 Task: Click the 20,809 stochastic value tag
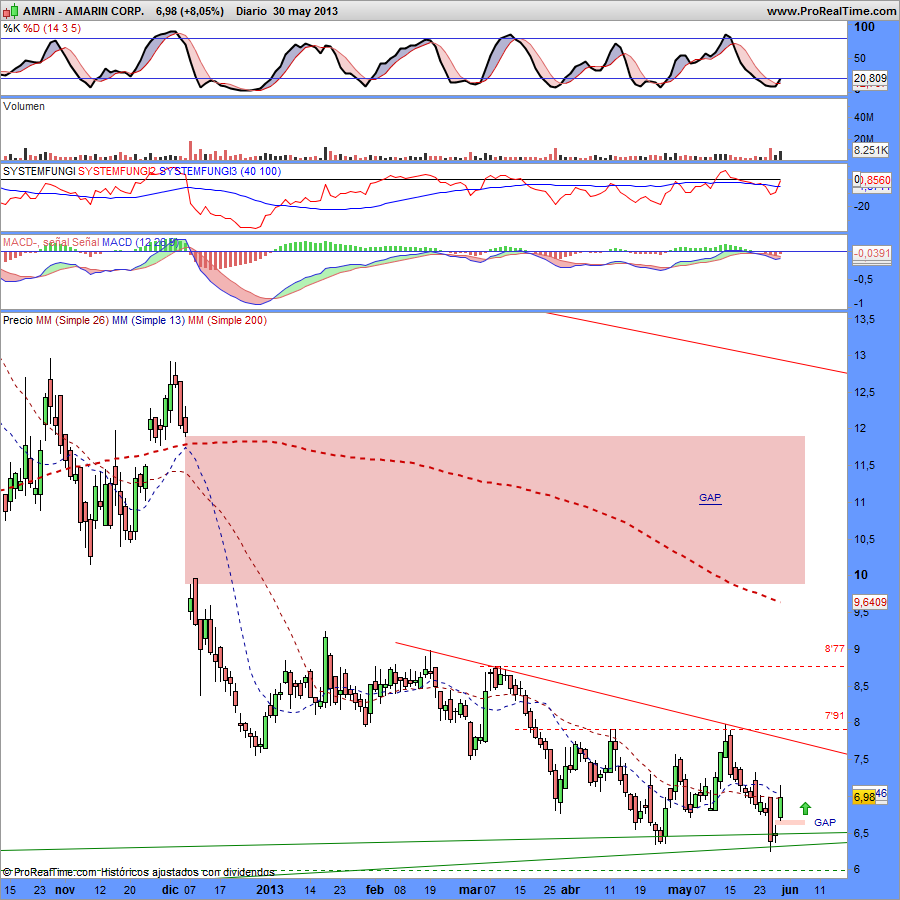click(870, 78)
